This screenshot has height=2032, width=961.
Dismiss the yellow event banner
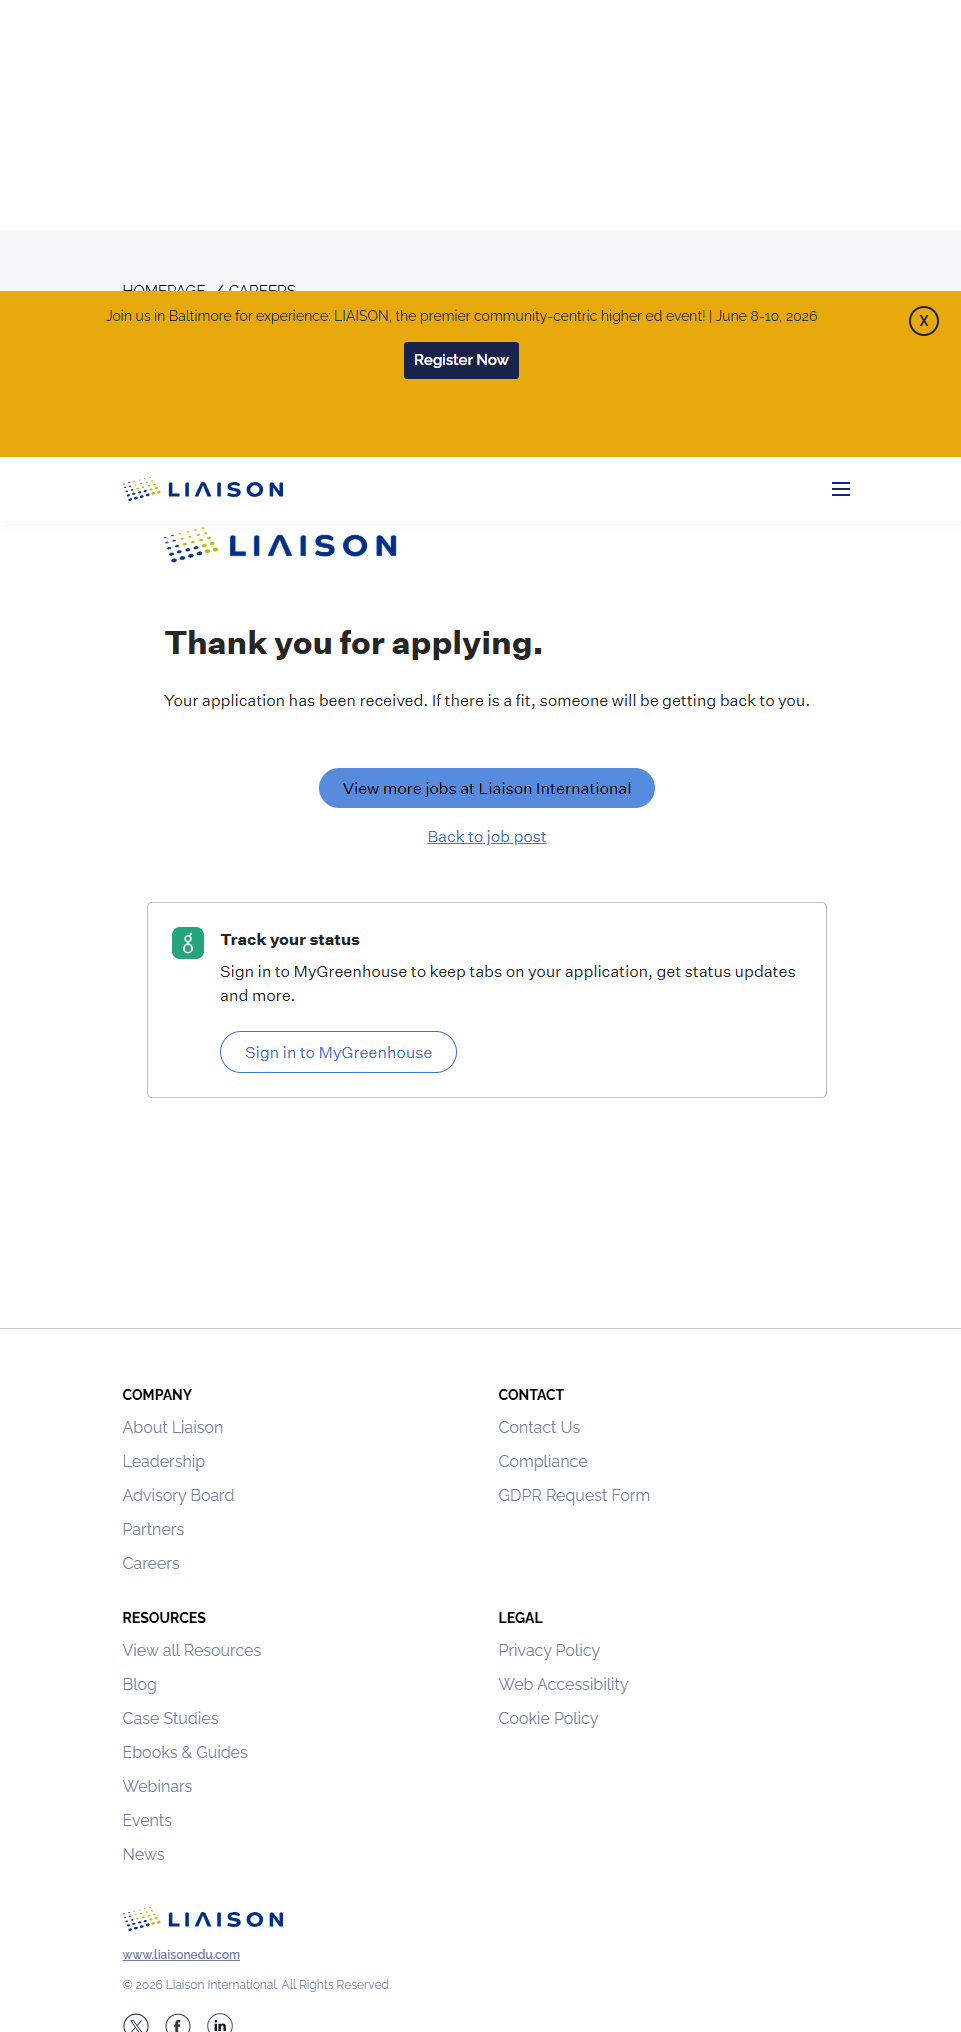coord(923,321)
